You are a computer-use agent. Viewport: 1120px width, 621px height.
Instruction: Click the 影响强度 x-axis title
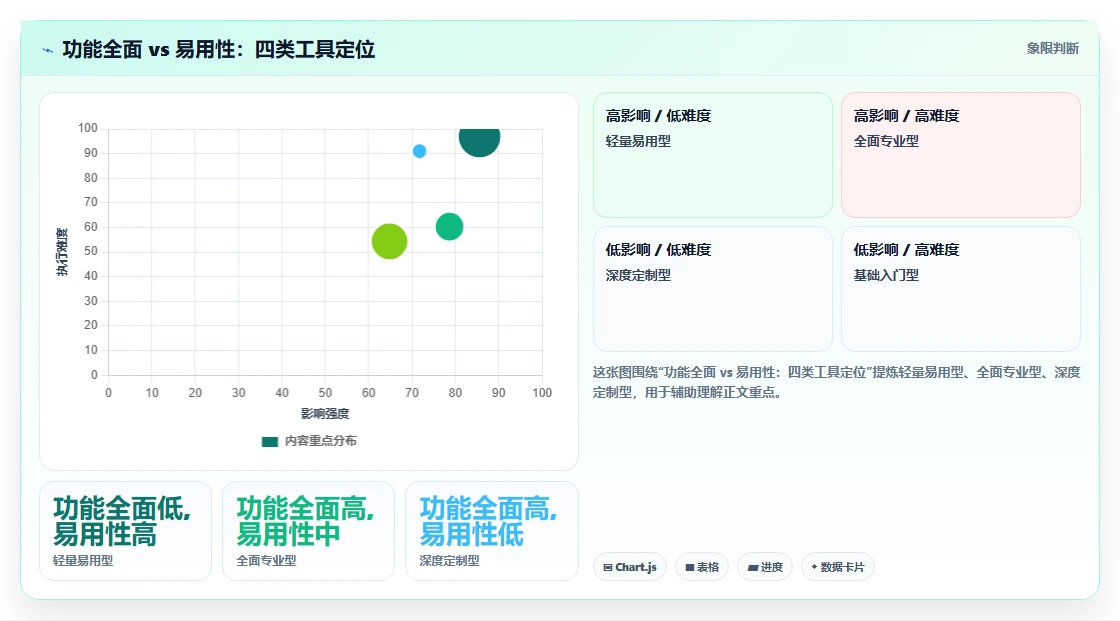coord(325,414)
